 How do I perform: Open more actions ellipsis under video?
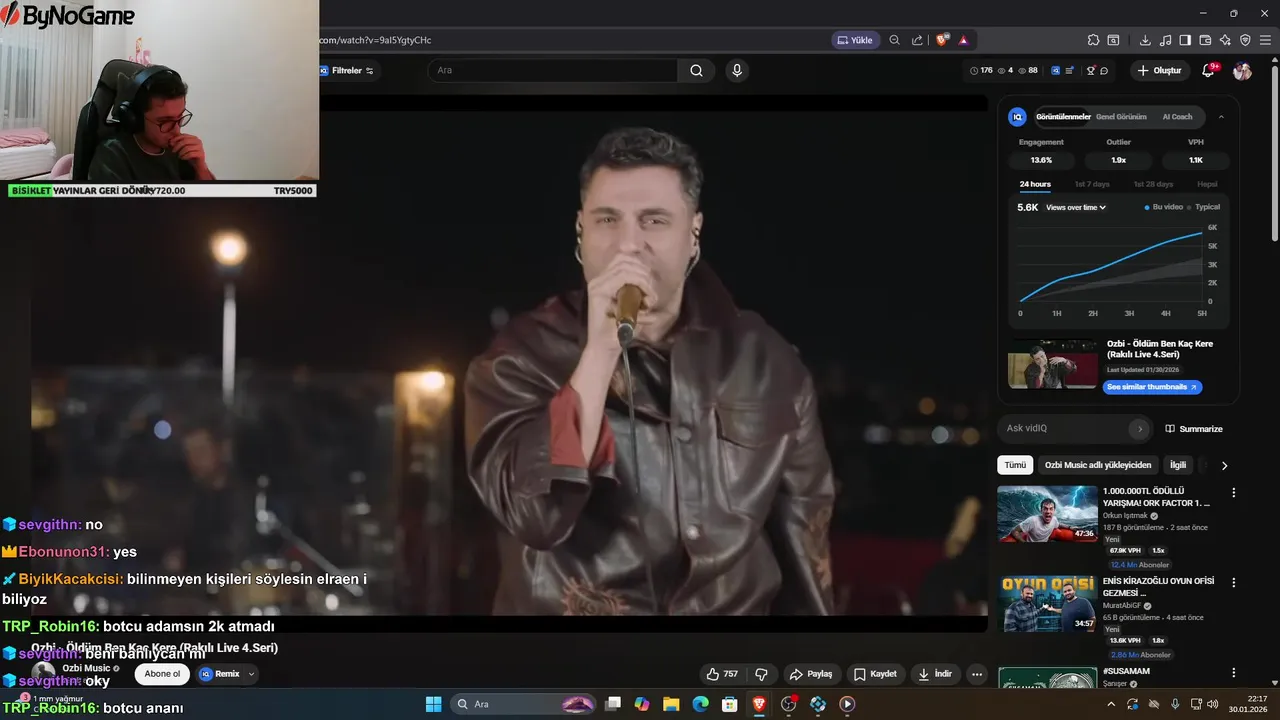click(x=977, y=674)
